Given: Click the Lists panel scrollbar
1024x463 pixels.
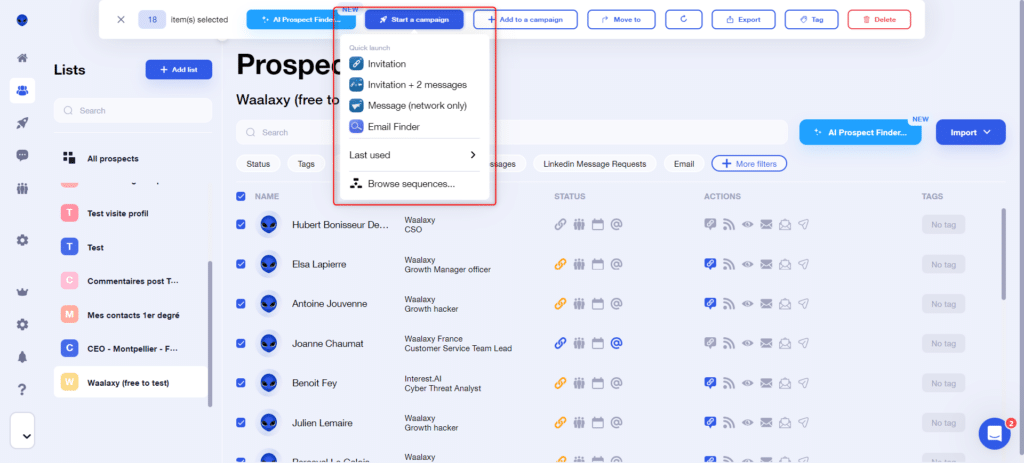Looking at the screenshot, I should pos(210,333).
